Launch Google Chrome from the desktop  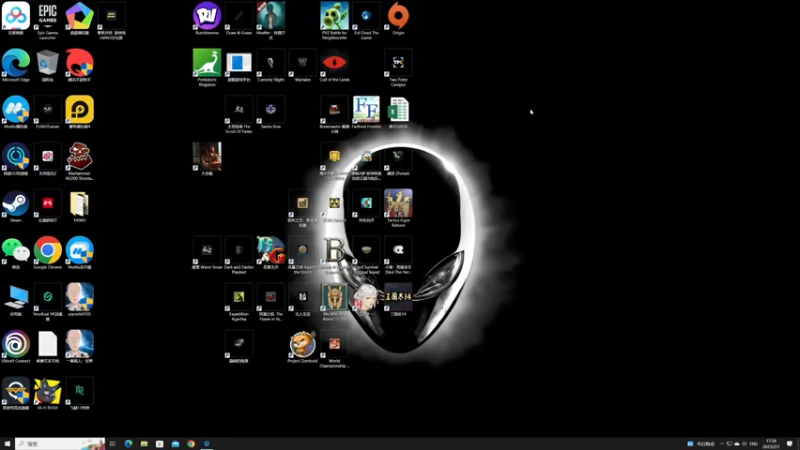click(x=47, y=251)
